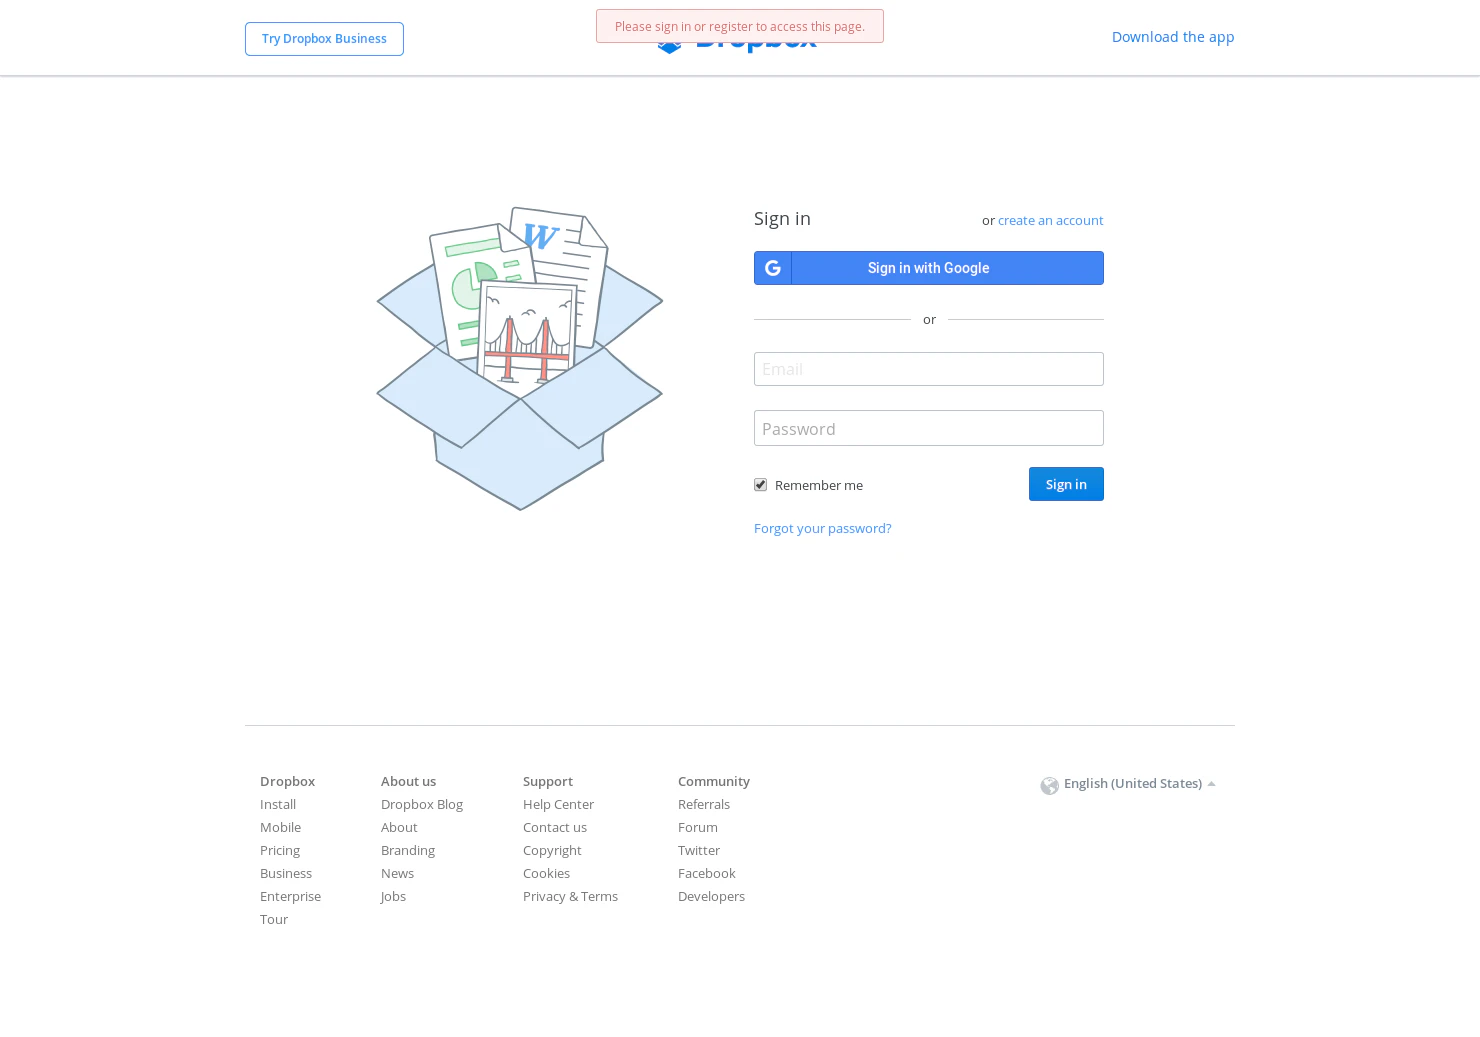Open the News footer link
Screen dimensions: 1480x1037
(x=397, y=873)
